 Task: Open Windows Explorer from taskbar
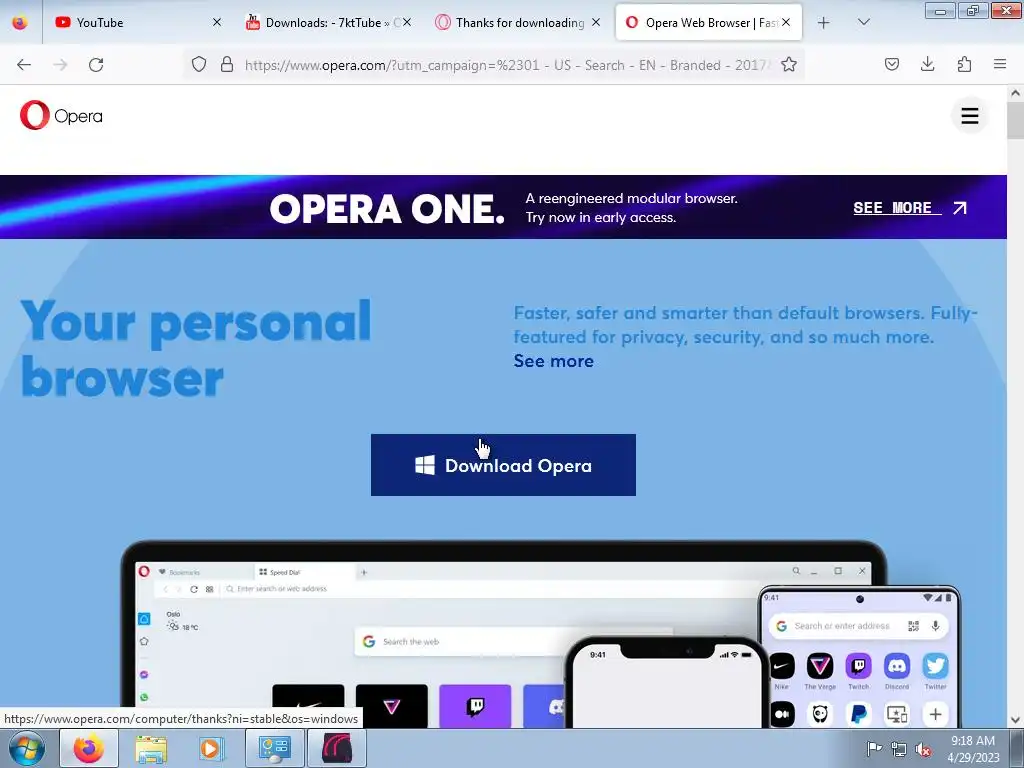[x=151, y=748]
